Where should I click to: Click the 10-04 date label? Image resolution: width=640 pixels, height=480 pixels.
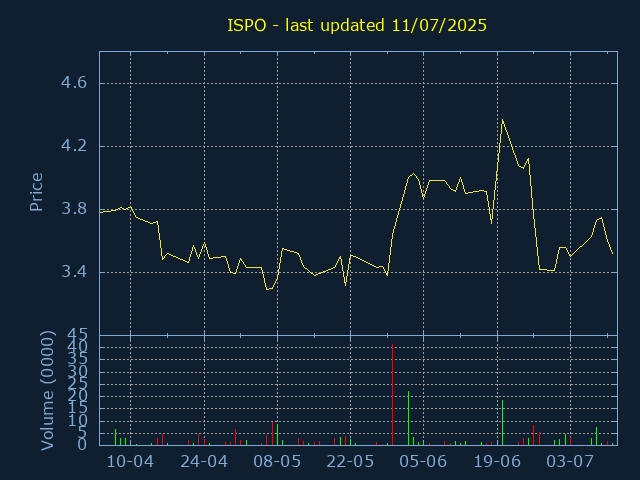[130, 462]
